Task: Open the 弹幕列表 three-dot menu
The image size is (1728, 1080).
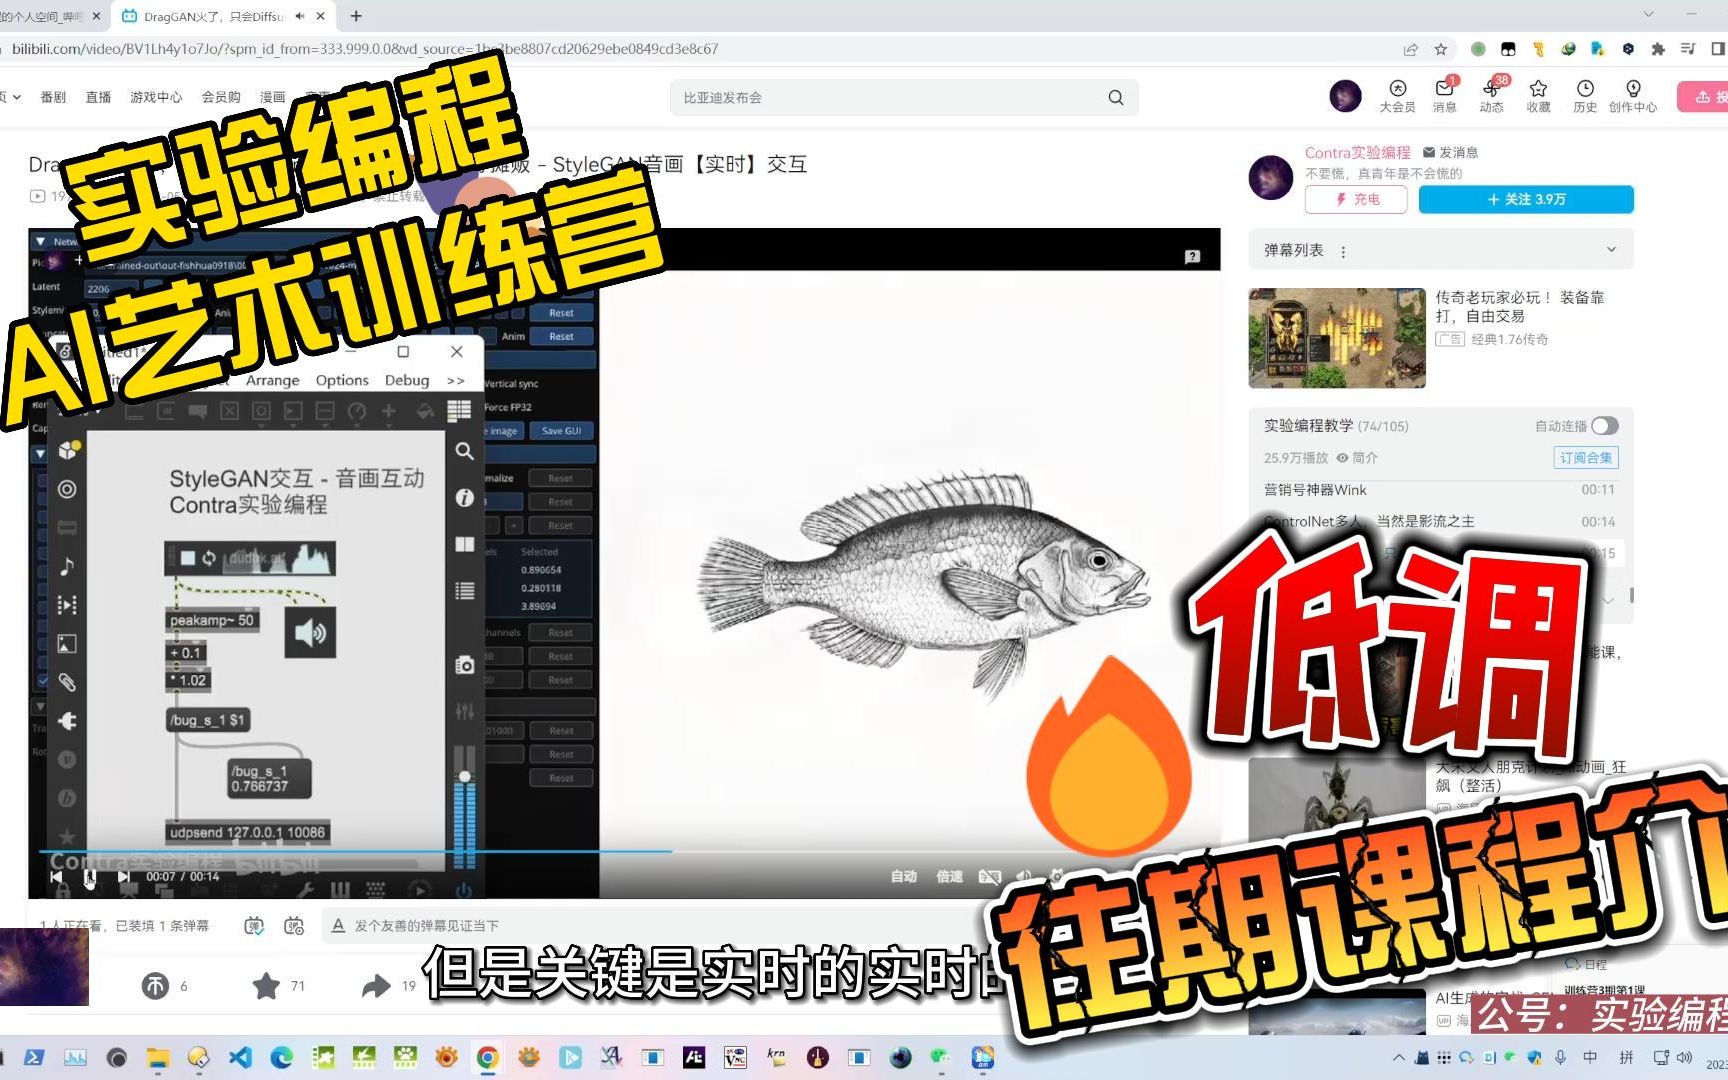Action: (1343, 252)
